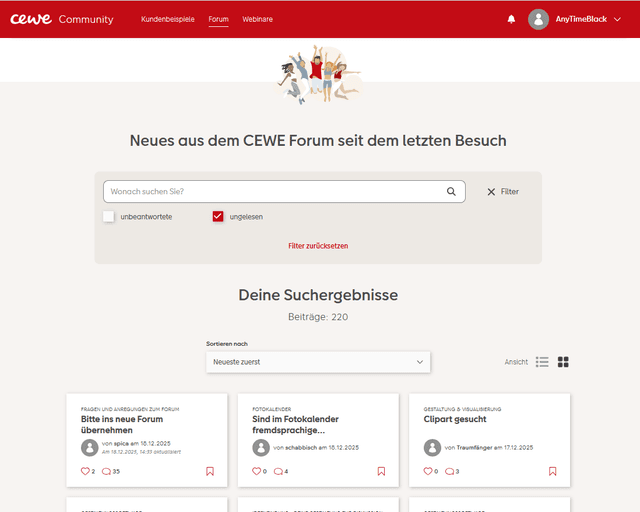This screenshot has height=512, width=640.
Task: Open the Kundenbeispiele section
Action: pos(168,19)
